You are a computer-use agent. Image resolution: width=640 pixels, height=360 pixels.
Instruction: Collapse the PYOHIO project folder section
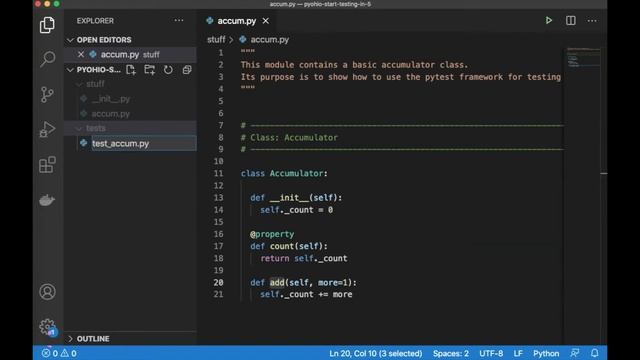pyautogui.click(x=70, y=70)
